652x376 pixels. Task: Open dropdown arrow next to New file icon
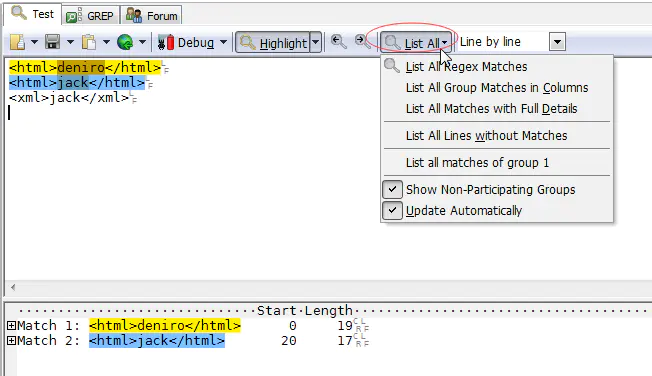(x=34, y=42)
